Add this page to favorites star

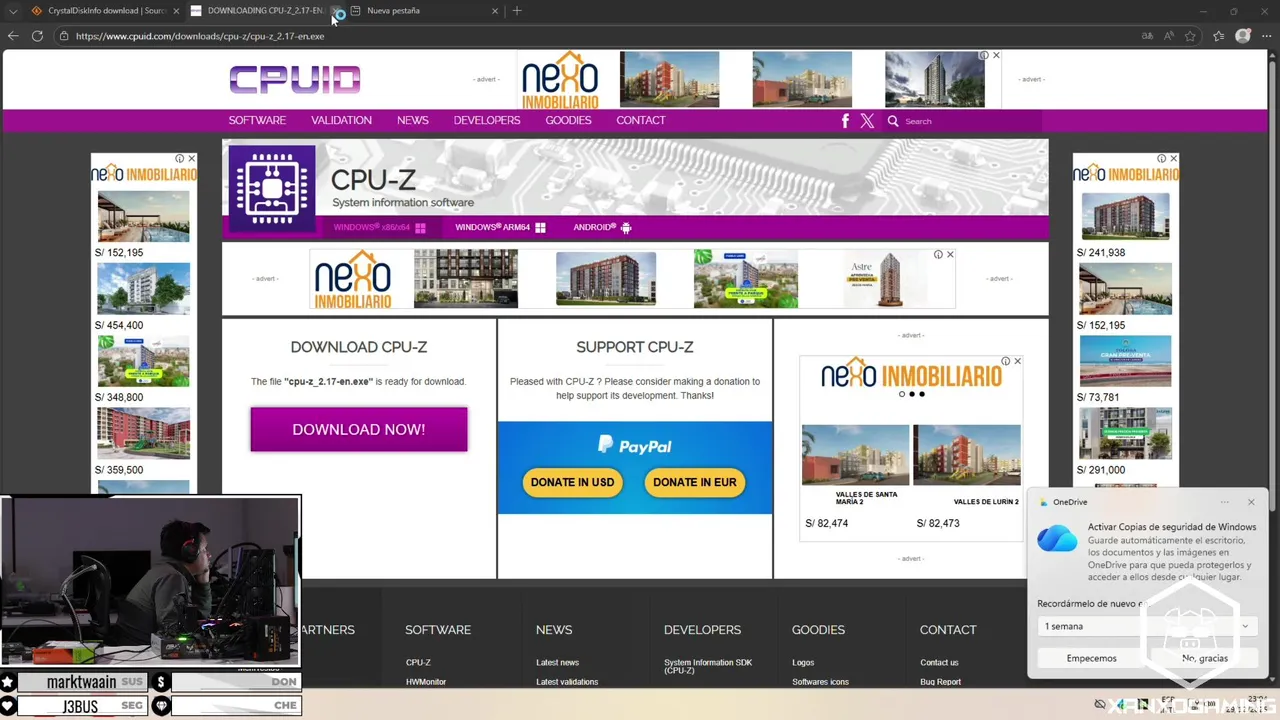tap(1190, 36)
